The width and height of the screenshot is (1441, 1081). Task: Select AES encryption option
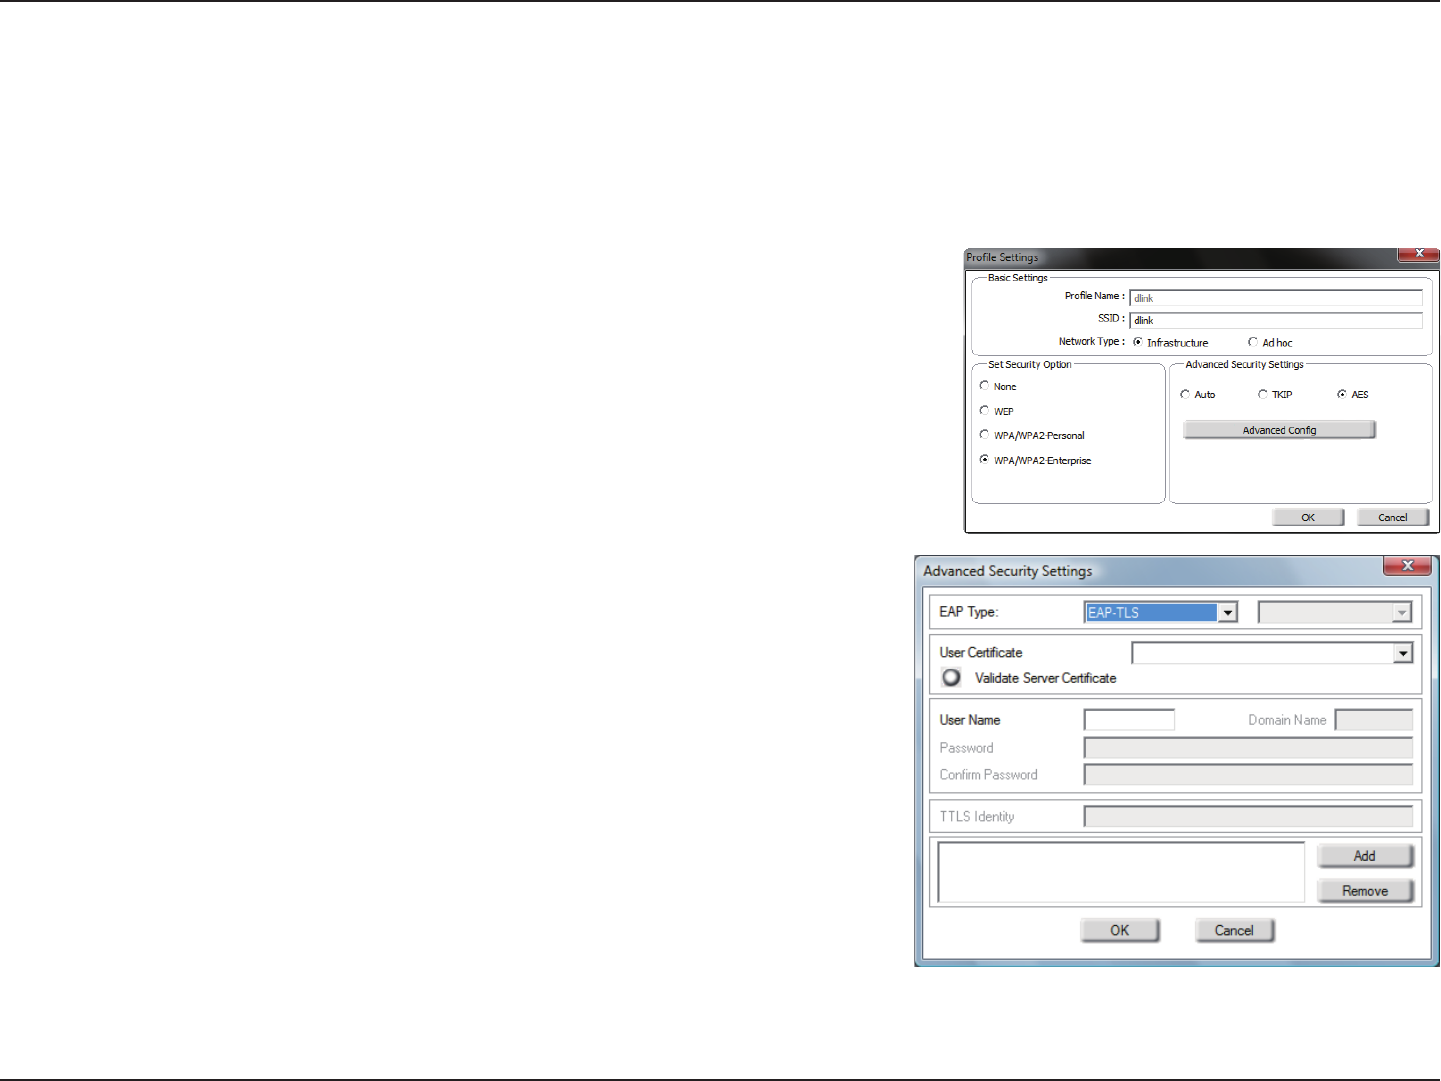[1342, 394]
